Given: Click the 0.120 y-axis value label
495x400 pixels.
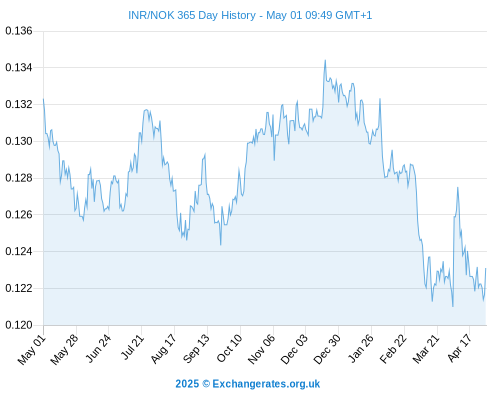Looking at the screenshot, I should pos(19,325).
